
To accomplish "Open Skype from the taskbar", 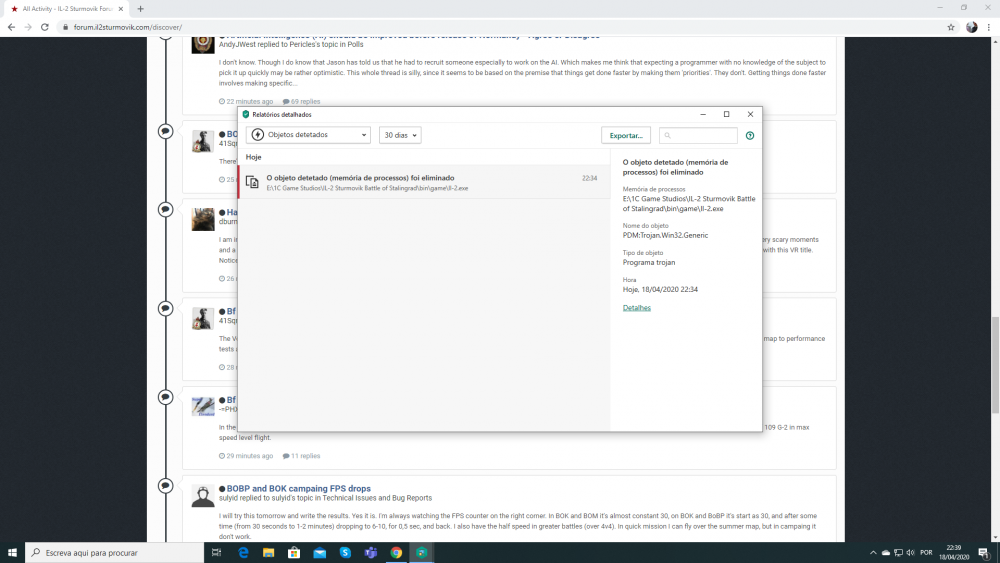I will click(345, 553).
